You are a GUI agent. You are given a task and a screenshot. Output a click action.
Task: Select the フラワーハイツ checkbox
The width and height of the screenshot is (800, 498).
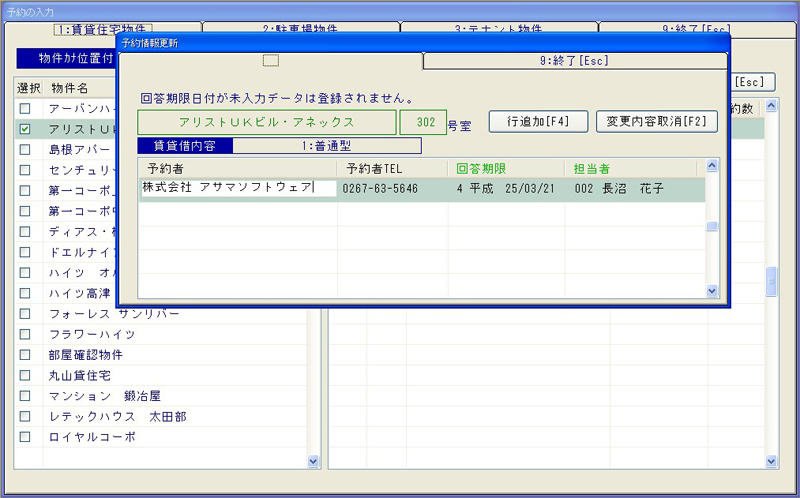[x=25, y=334]
